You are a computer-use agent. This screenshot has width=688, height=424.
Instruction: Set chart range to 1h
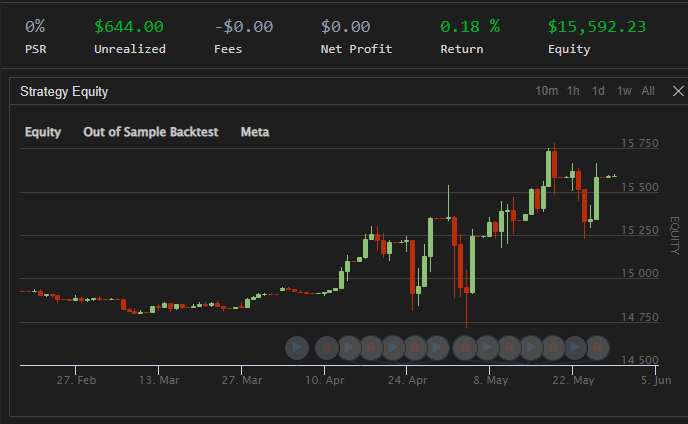573,91
